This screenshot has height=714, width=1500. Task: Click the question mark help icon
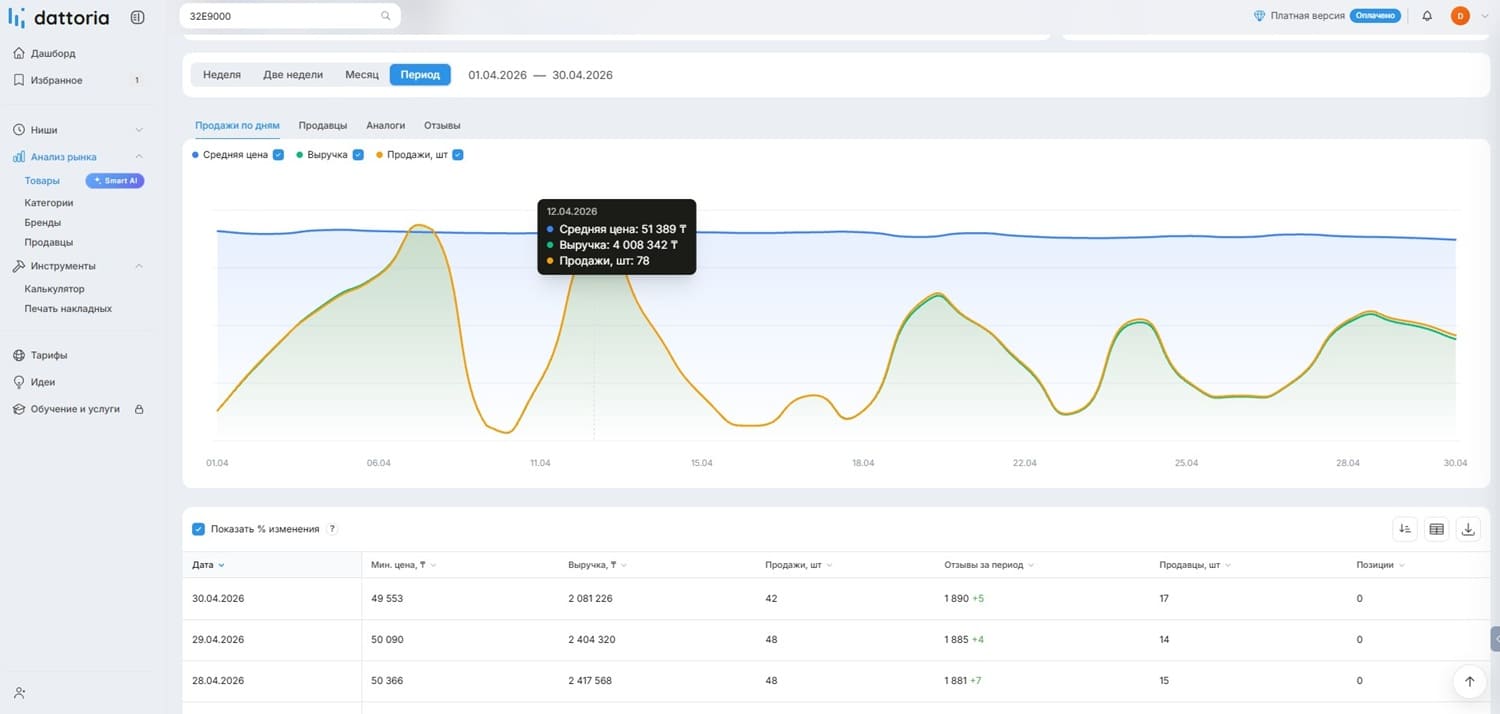pos(332,529)
